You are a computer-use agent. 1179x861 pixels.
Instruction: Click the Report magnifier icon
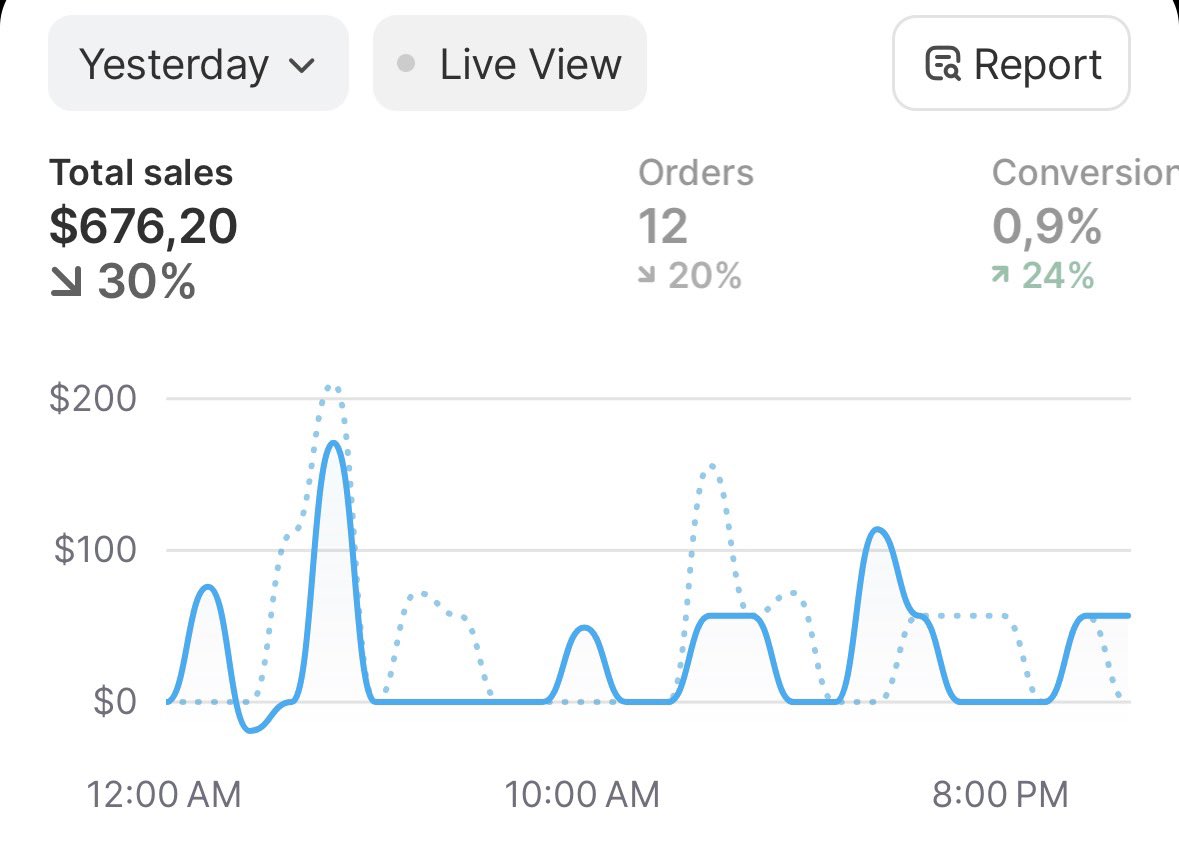tap(943, 66)
